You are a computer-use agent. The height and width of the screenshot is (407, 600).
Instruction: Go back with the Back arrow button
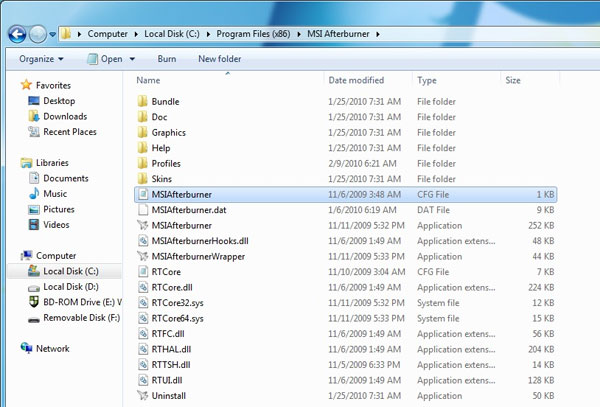[x=17, y=34]
